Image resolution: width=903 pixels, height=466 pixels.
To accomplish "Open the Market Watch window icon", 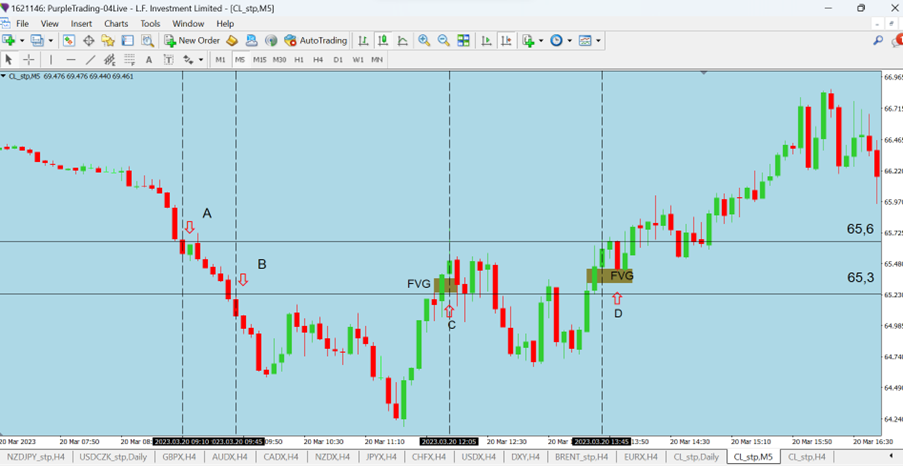I will 69,41.
